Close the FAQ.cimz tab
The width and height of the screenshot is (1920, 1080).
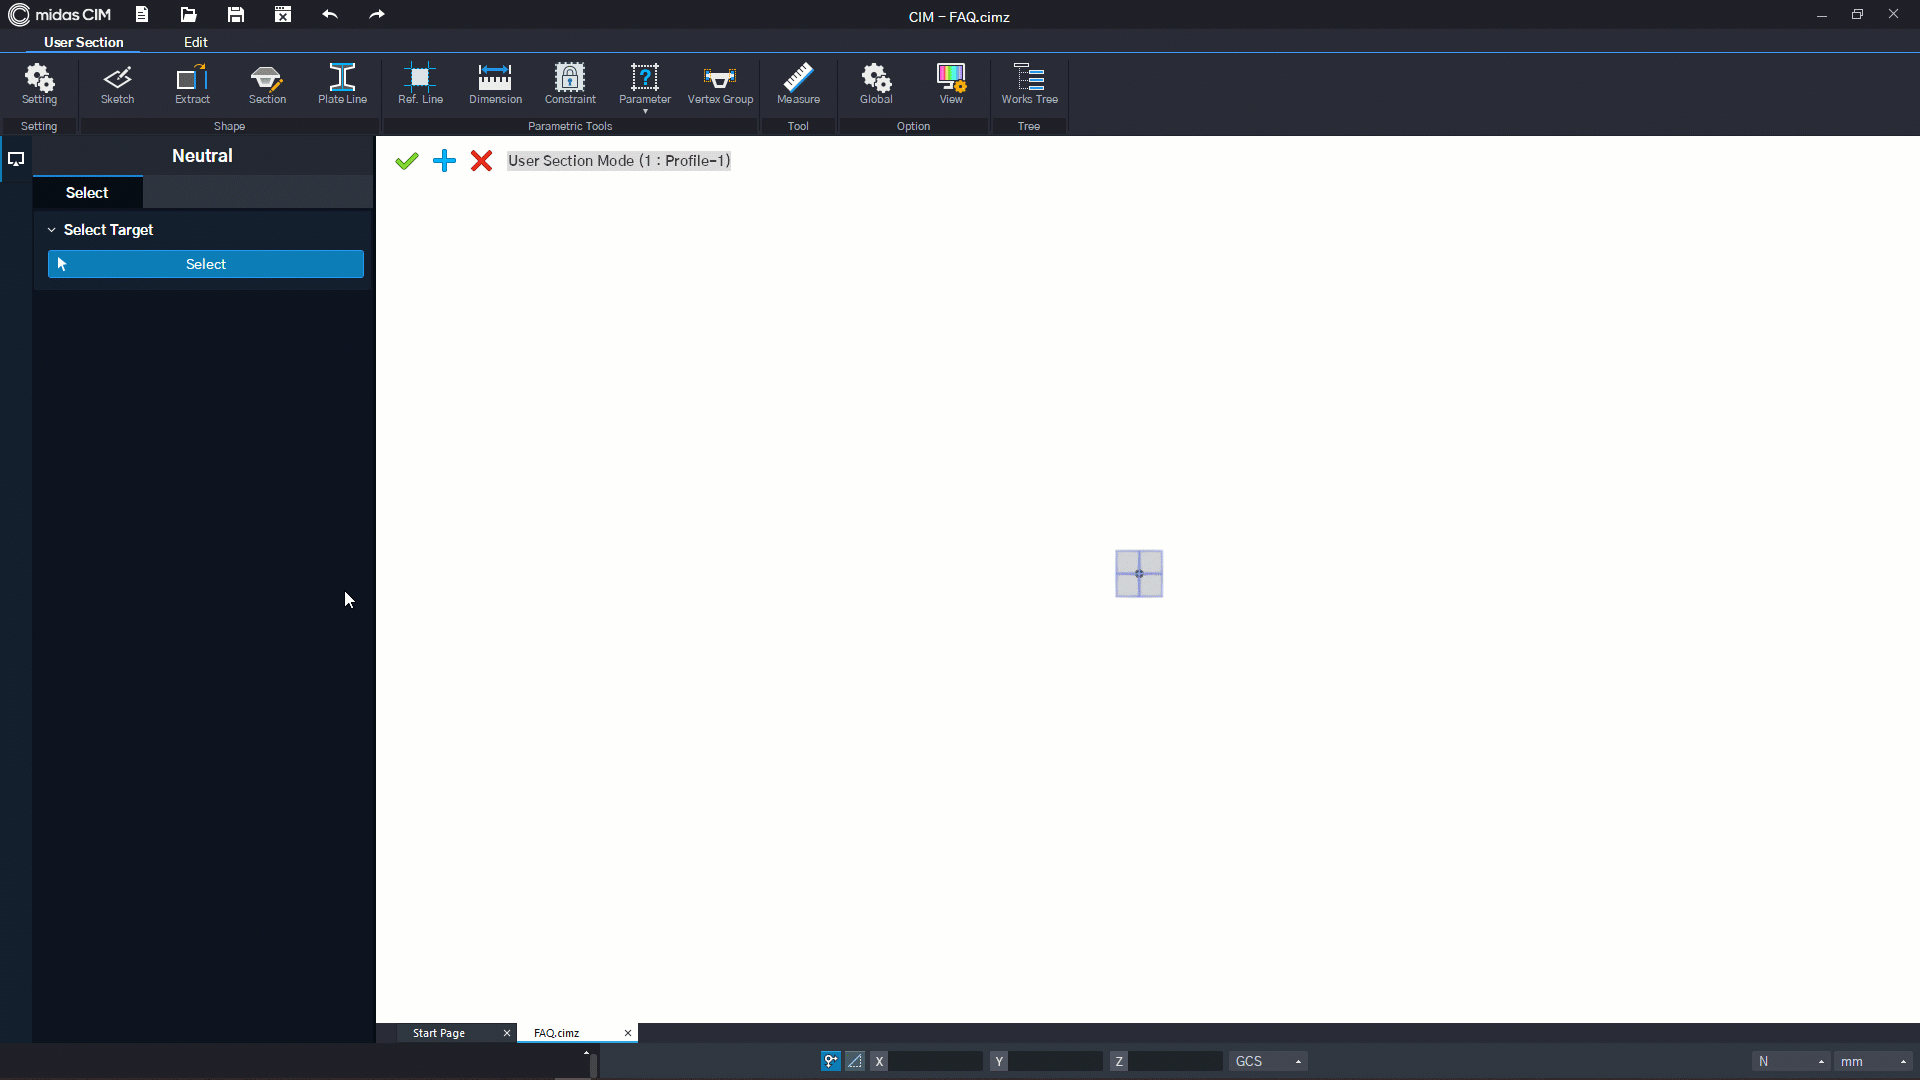pyautogui.click(x=628, y=1033)
